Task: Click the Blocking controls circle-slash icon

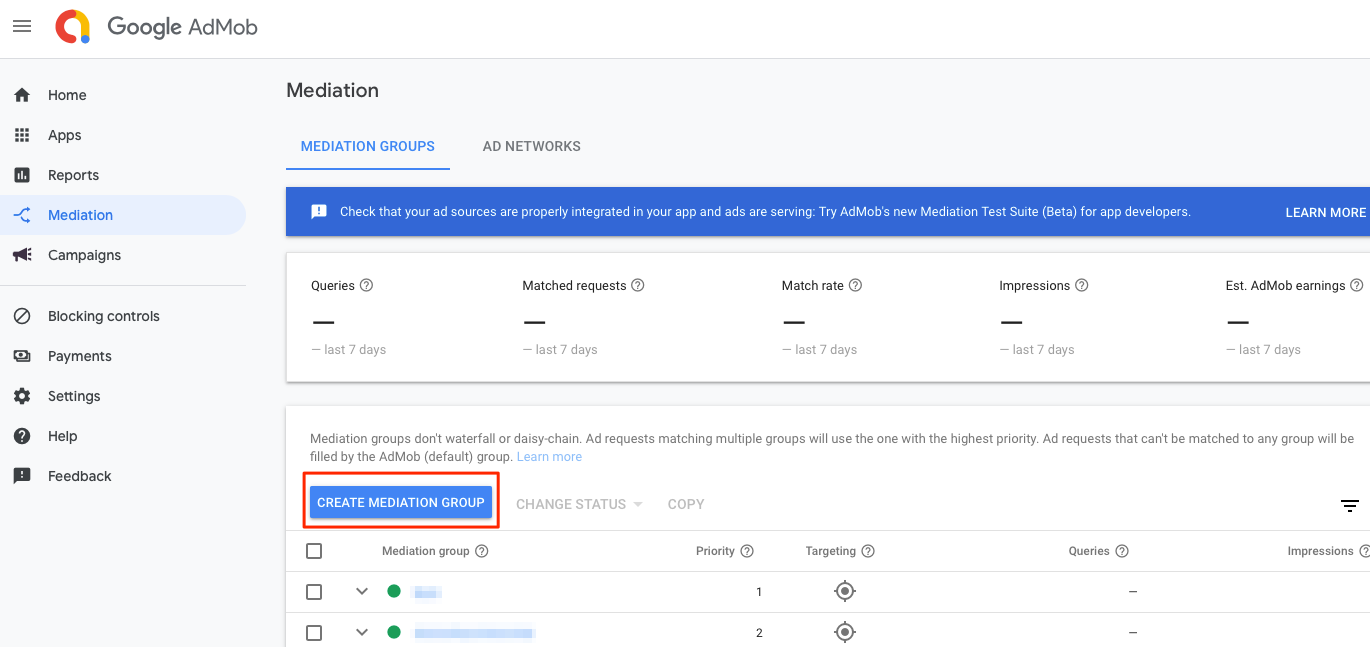Action: click(22, 316)
